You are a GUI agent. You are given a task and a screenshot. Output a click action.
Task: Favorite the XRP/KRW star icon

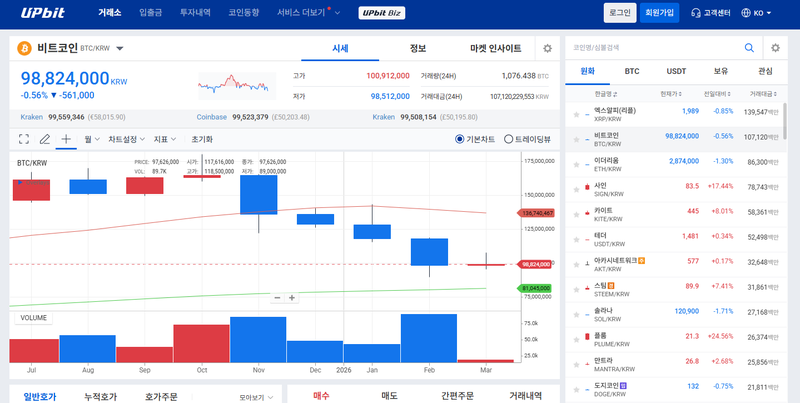click(x=576, y=113)
